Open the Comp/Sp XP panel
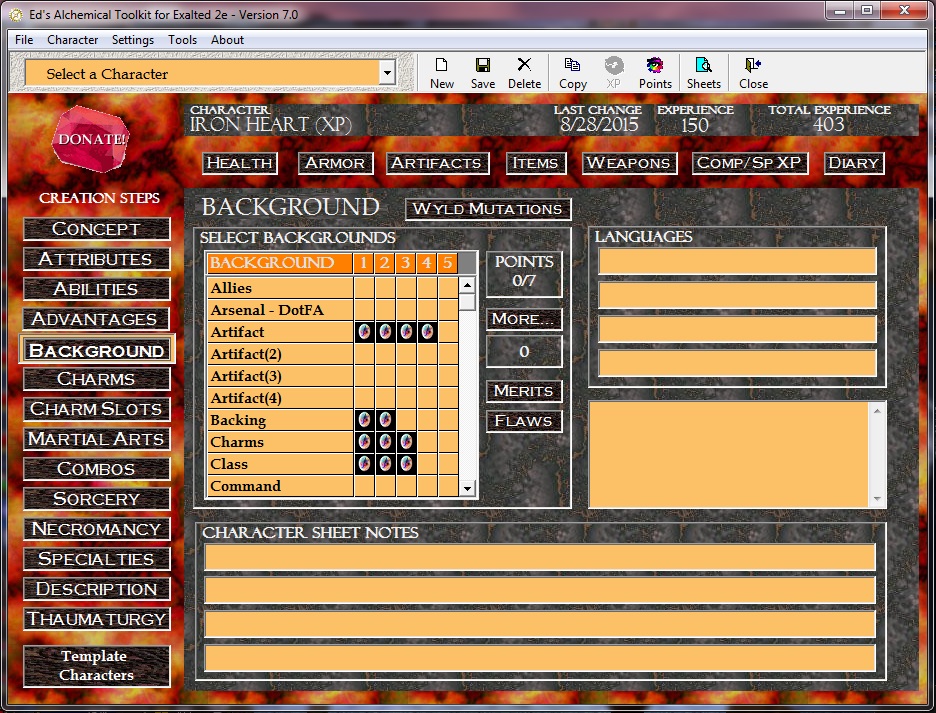This screenshot has width=936, height=713. [749, 163]
